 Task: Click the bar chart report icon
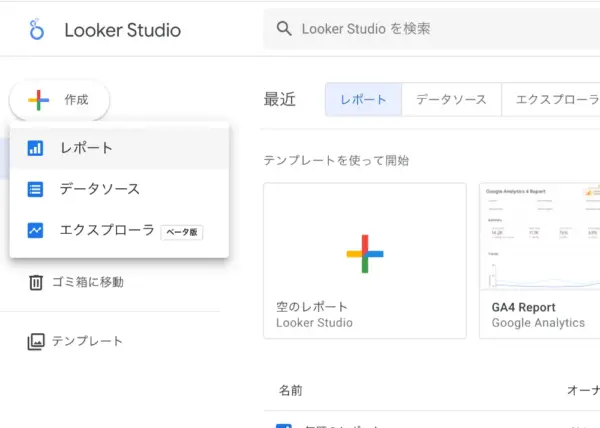coord(35,148)
